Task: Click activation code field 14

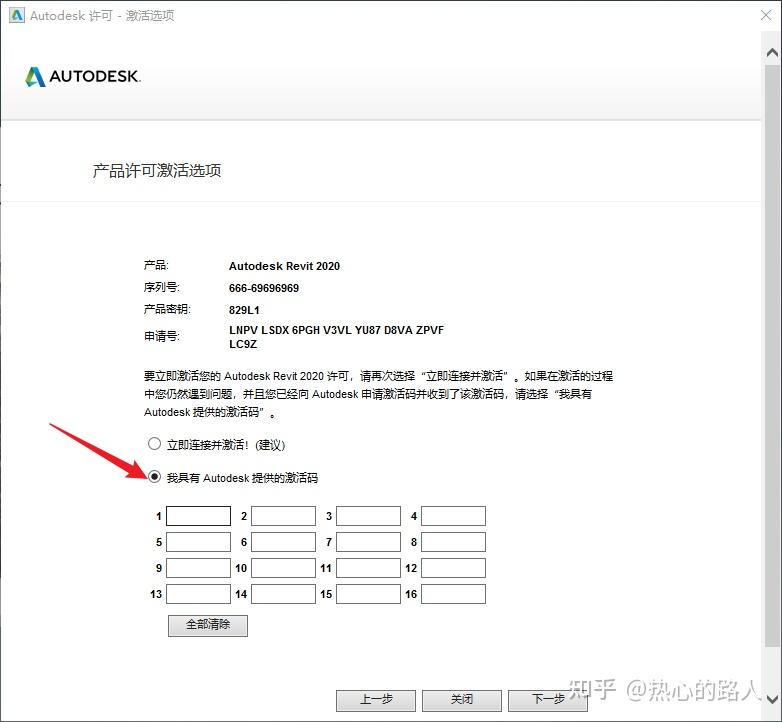Action: (x=283, y=594)
